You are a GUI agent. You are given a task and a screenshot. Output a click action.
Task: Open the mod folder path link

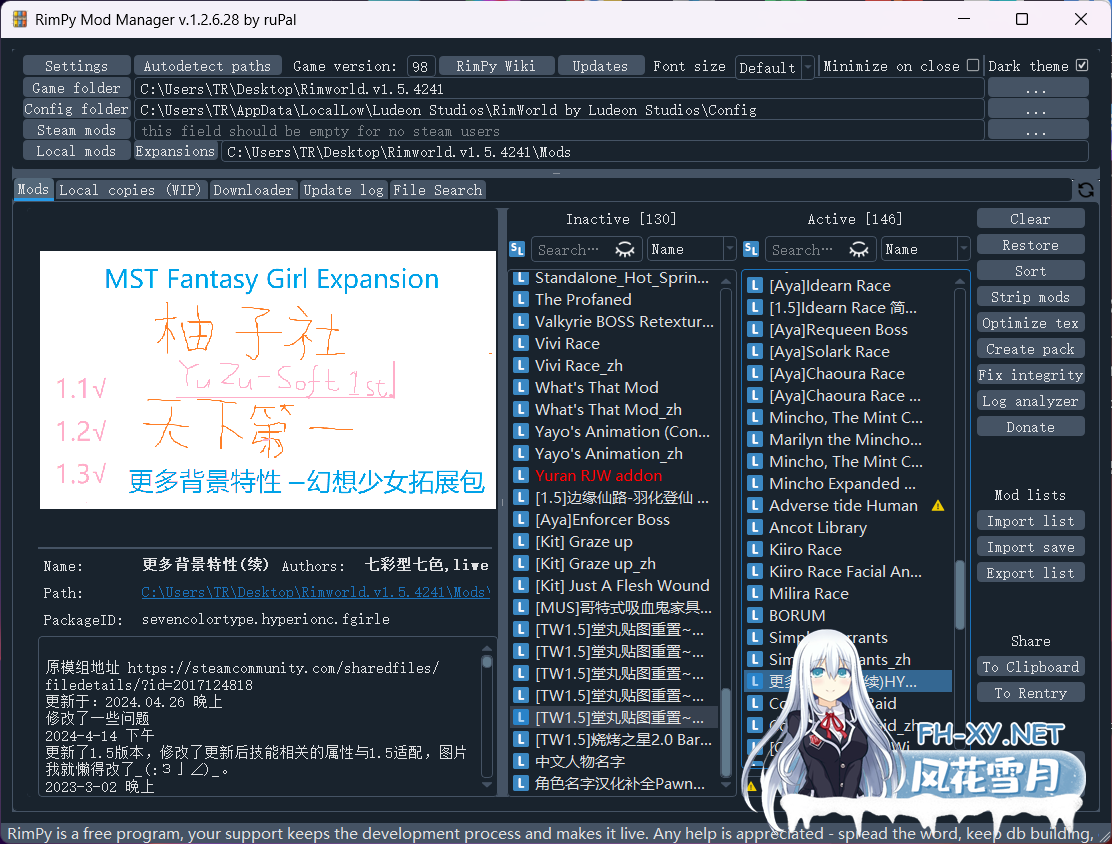point(315,593)
